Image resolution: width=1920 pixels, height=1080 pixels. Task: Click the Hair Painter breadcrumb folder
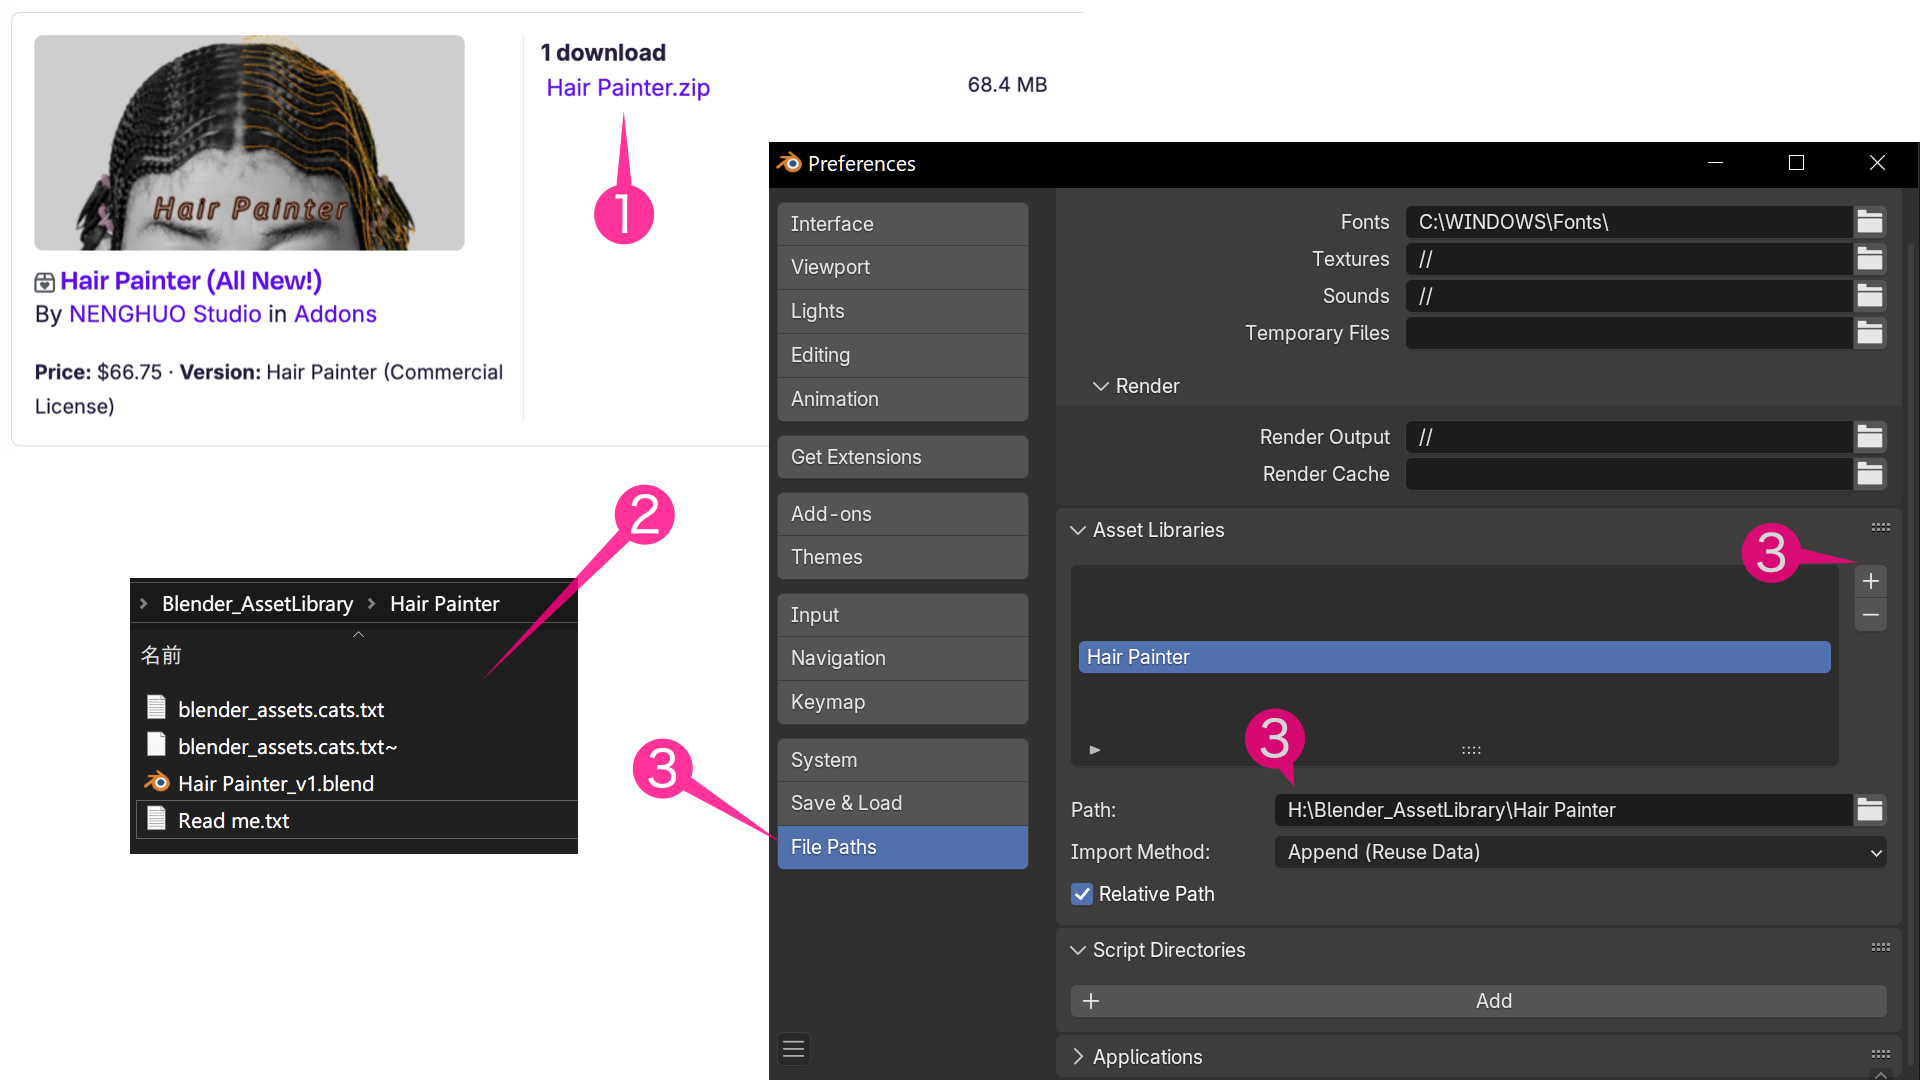pos(444,604)
